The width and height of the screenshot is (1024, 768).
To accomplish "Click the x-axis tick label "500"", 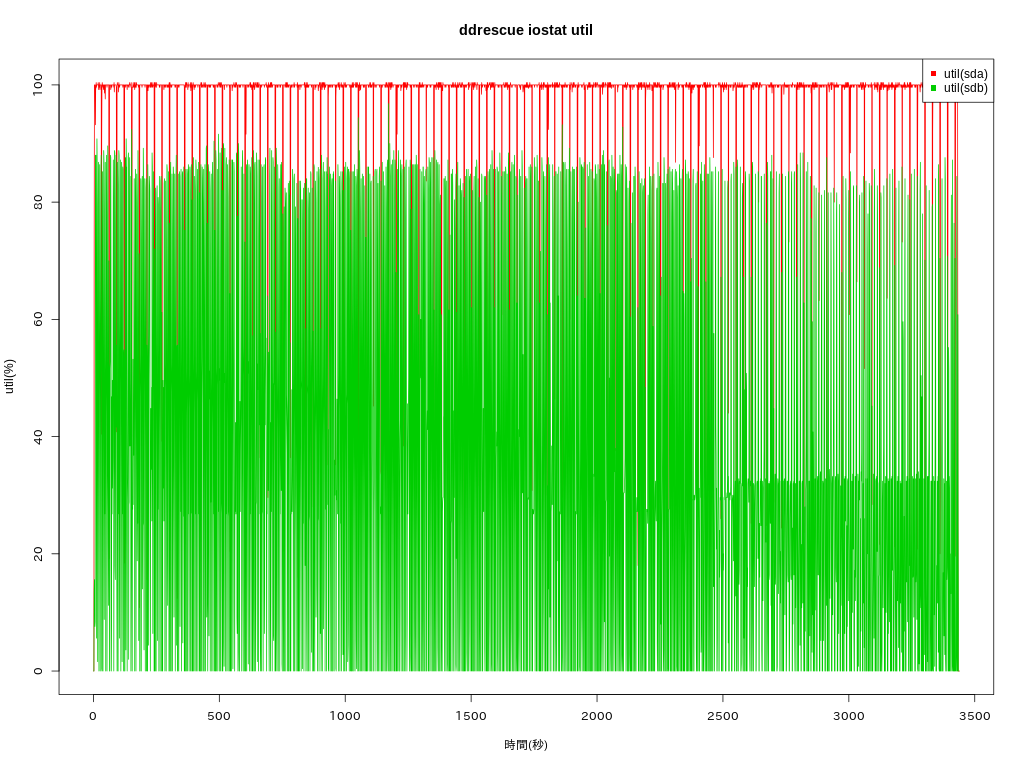I will [219, 716].
